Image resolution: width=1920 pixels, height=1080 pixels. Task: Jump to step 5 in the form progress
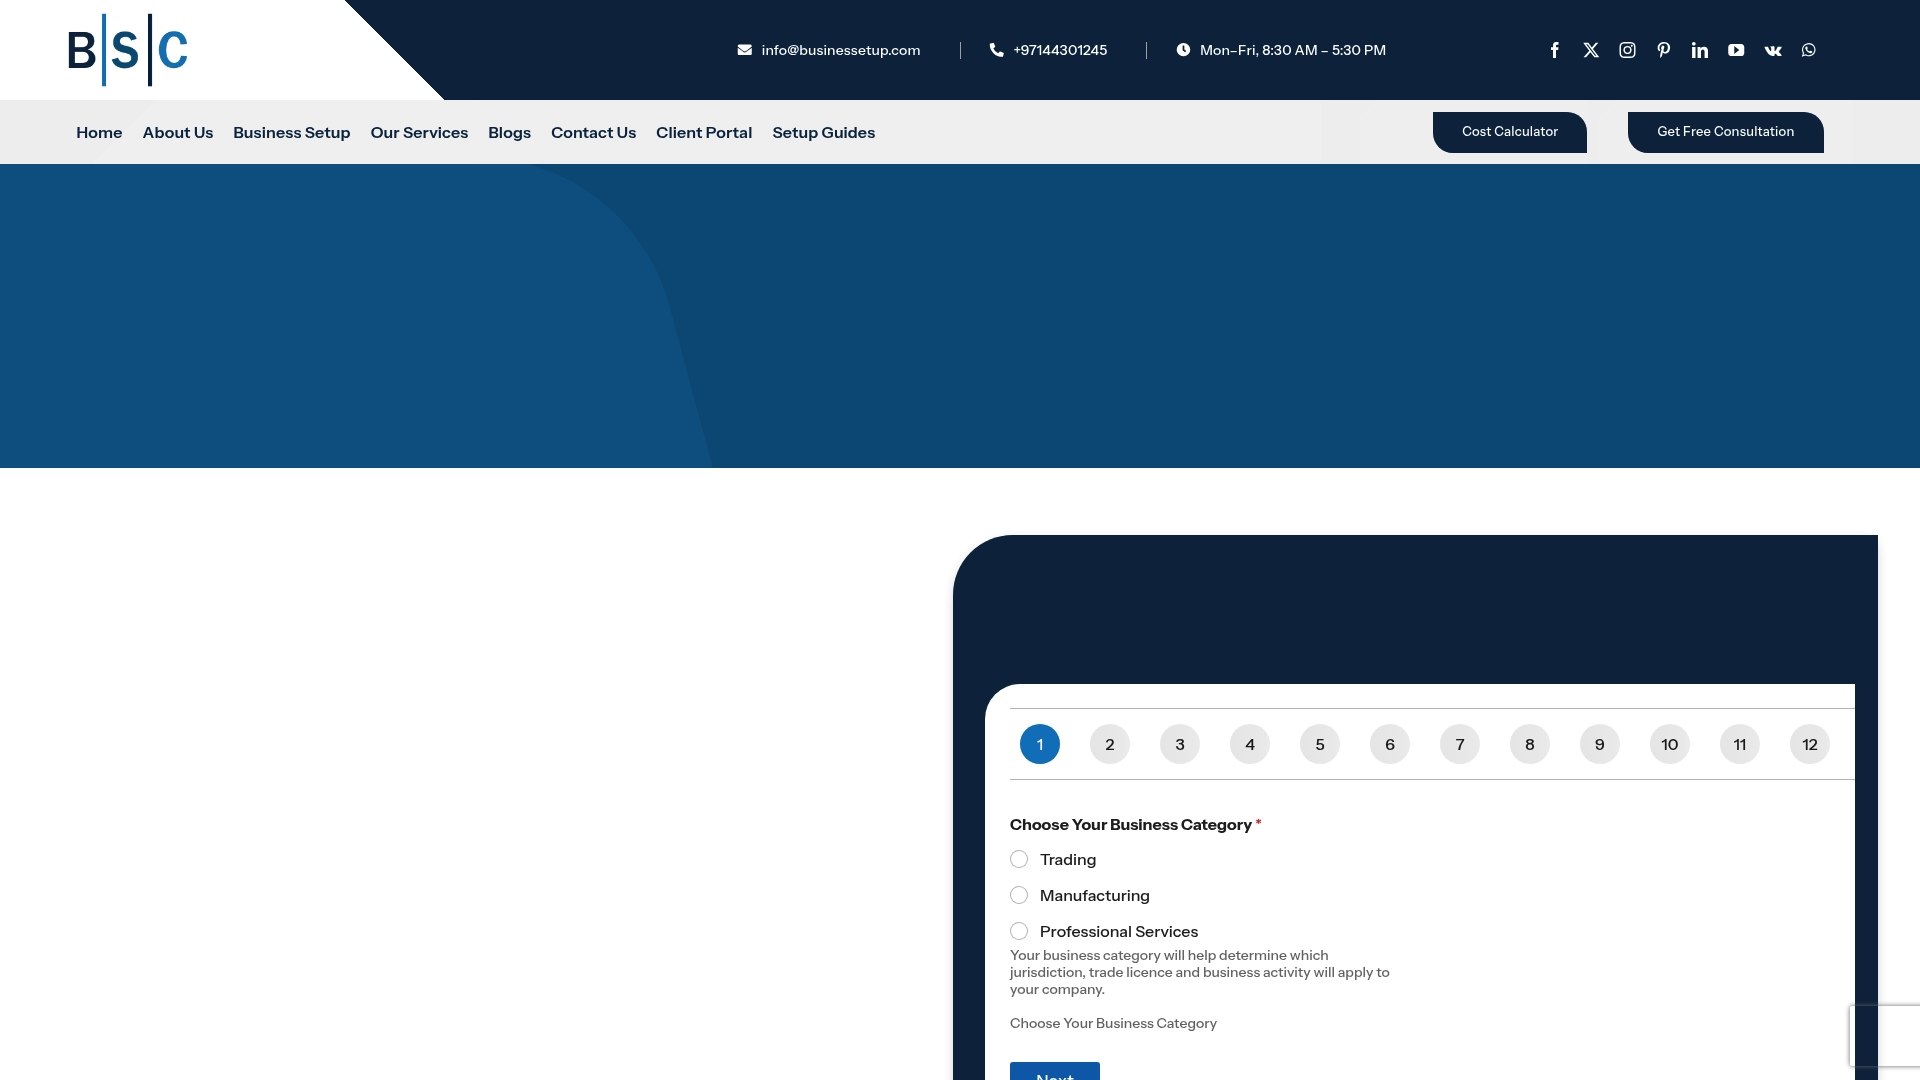1320,744
